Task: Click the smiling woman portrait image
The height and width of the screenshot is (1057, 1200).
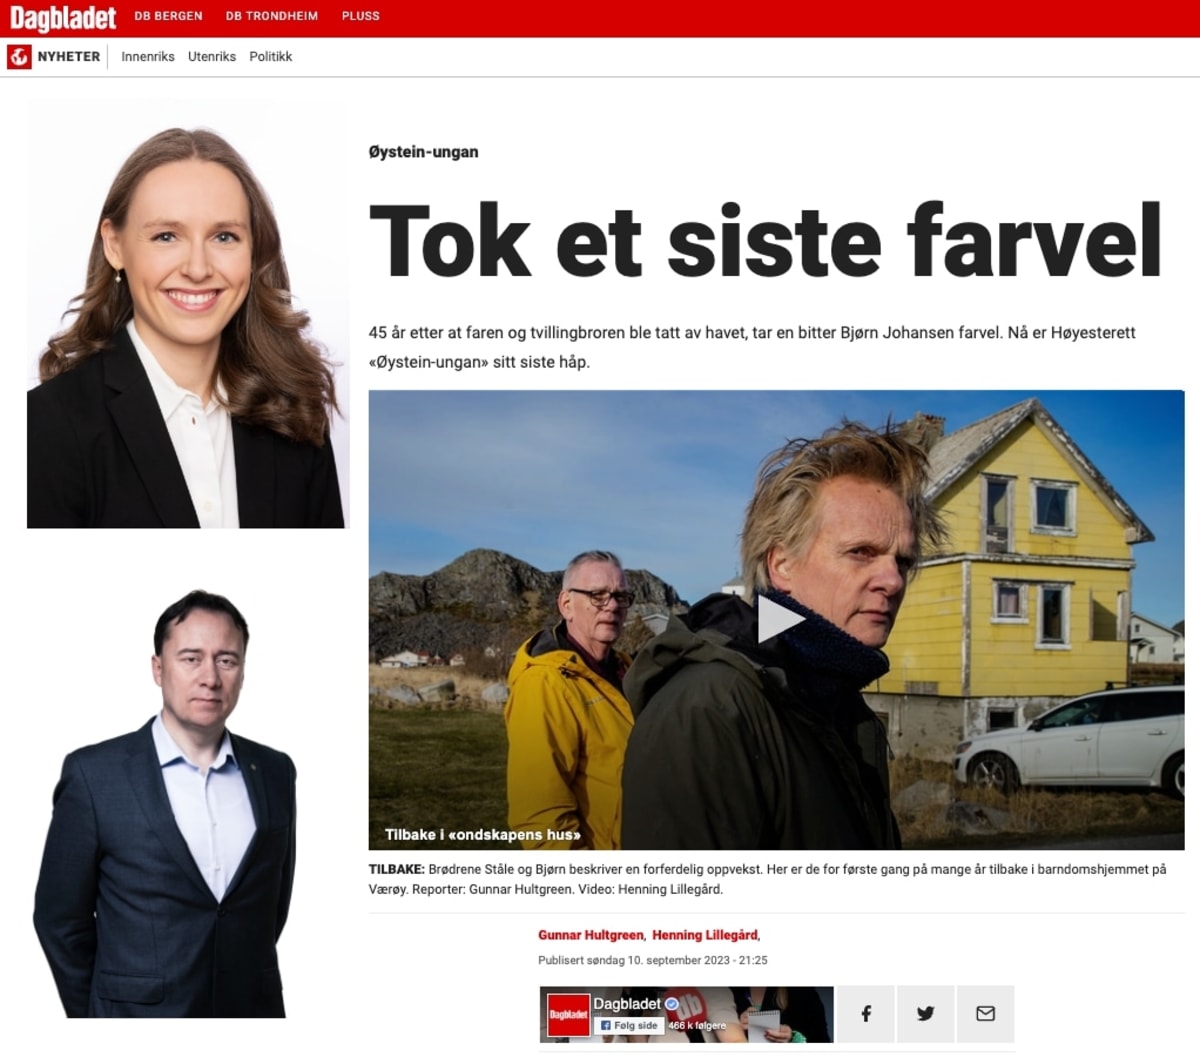Action: pyautogui.click(x=186, y=315)
